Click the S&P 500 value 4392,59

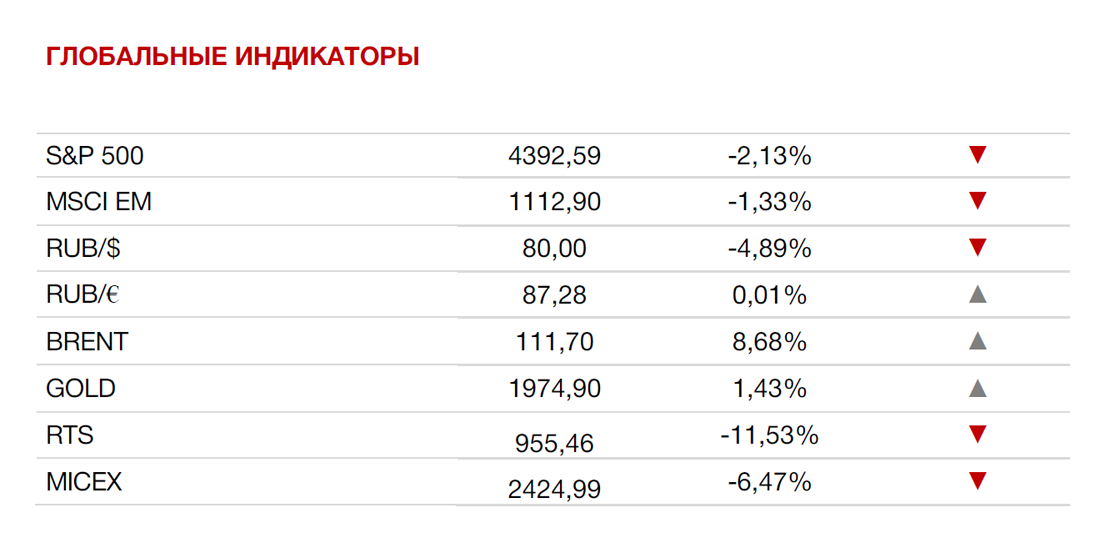point(554,156)
